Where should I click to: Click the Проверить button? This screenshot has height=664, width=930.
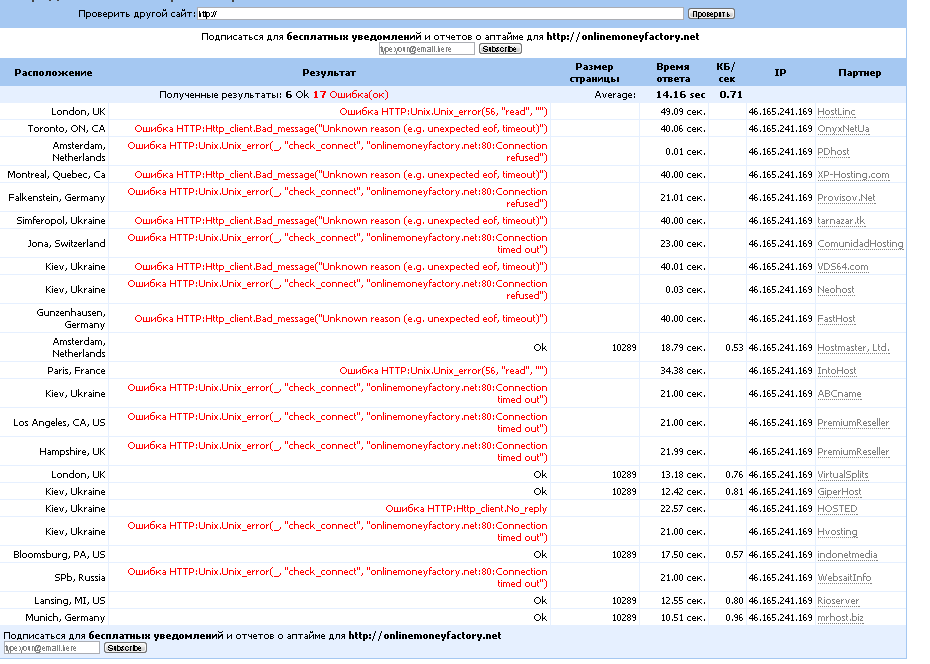(711, 14)
